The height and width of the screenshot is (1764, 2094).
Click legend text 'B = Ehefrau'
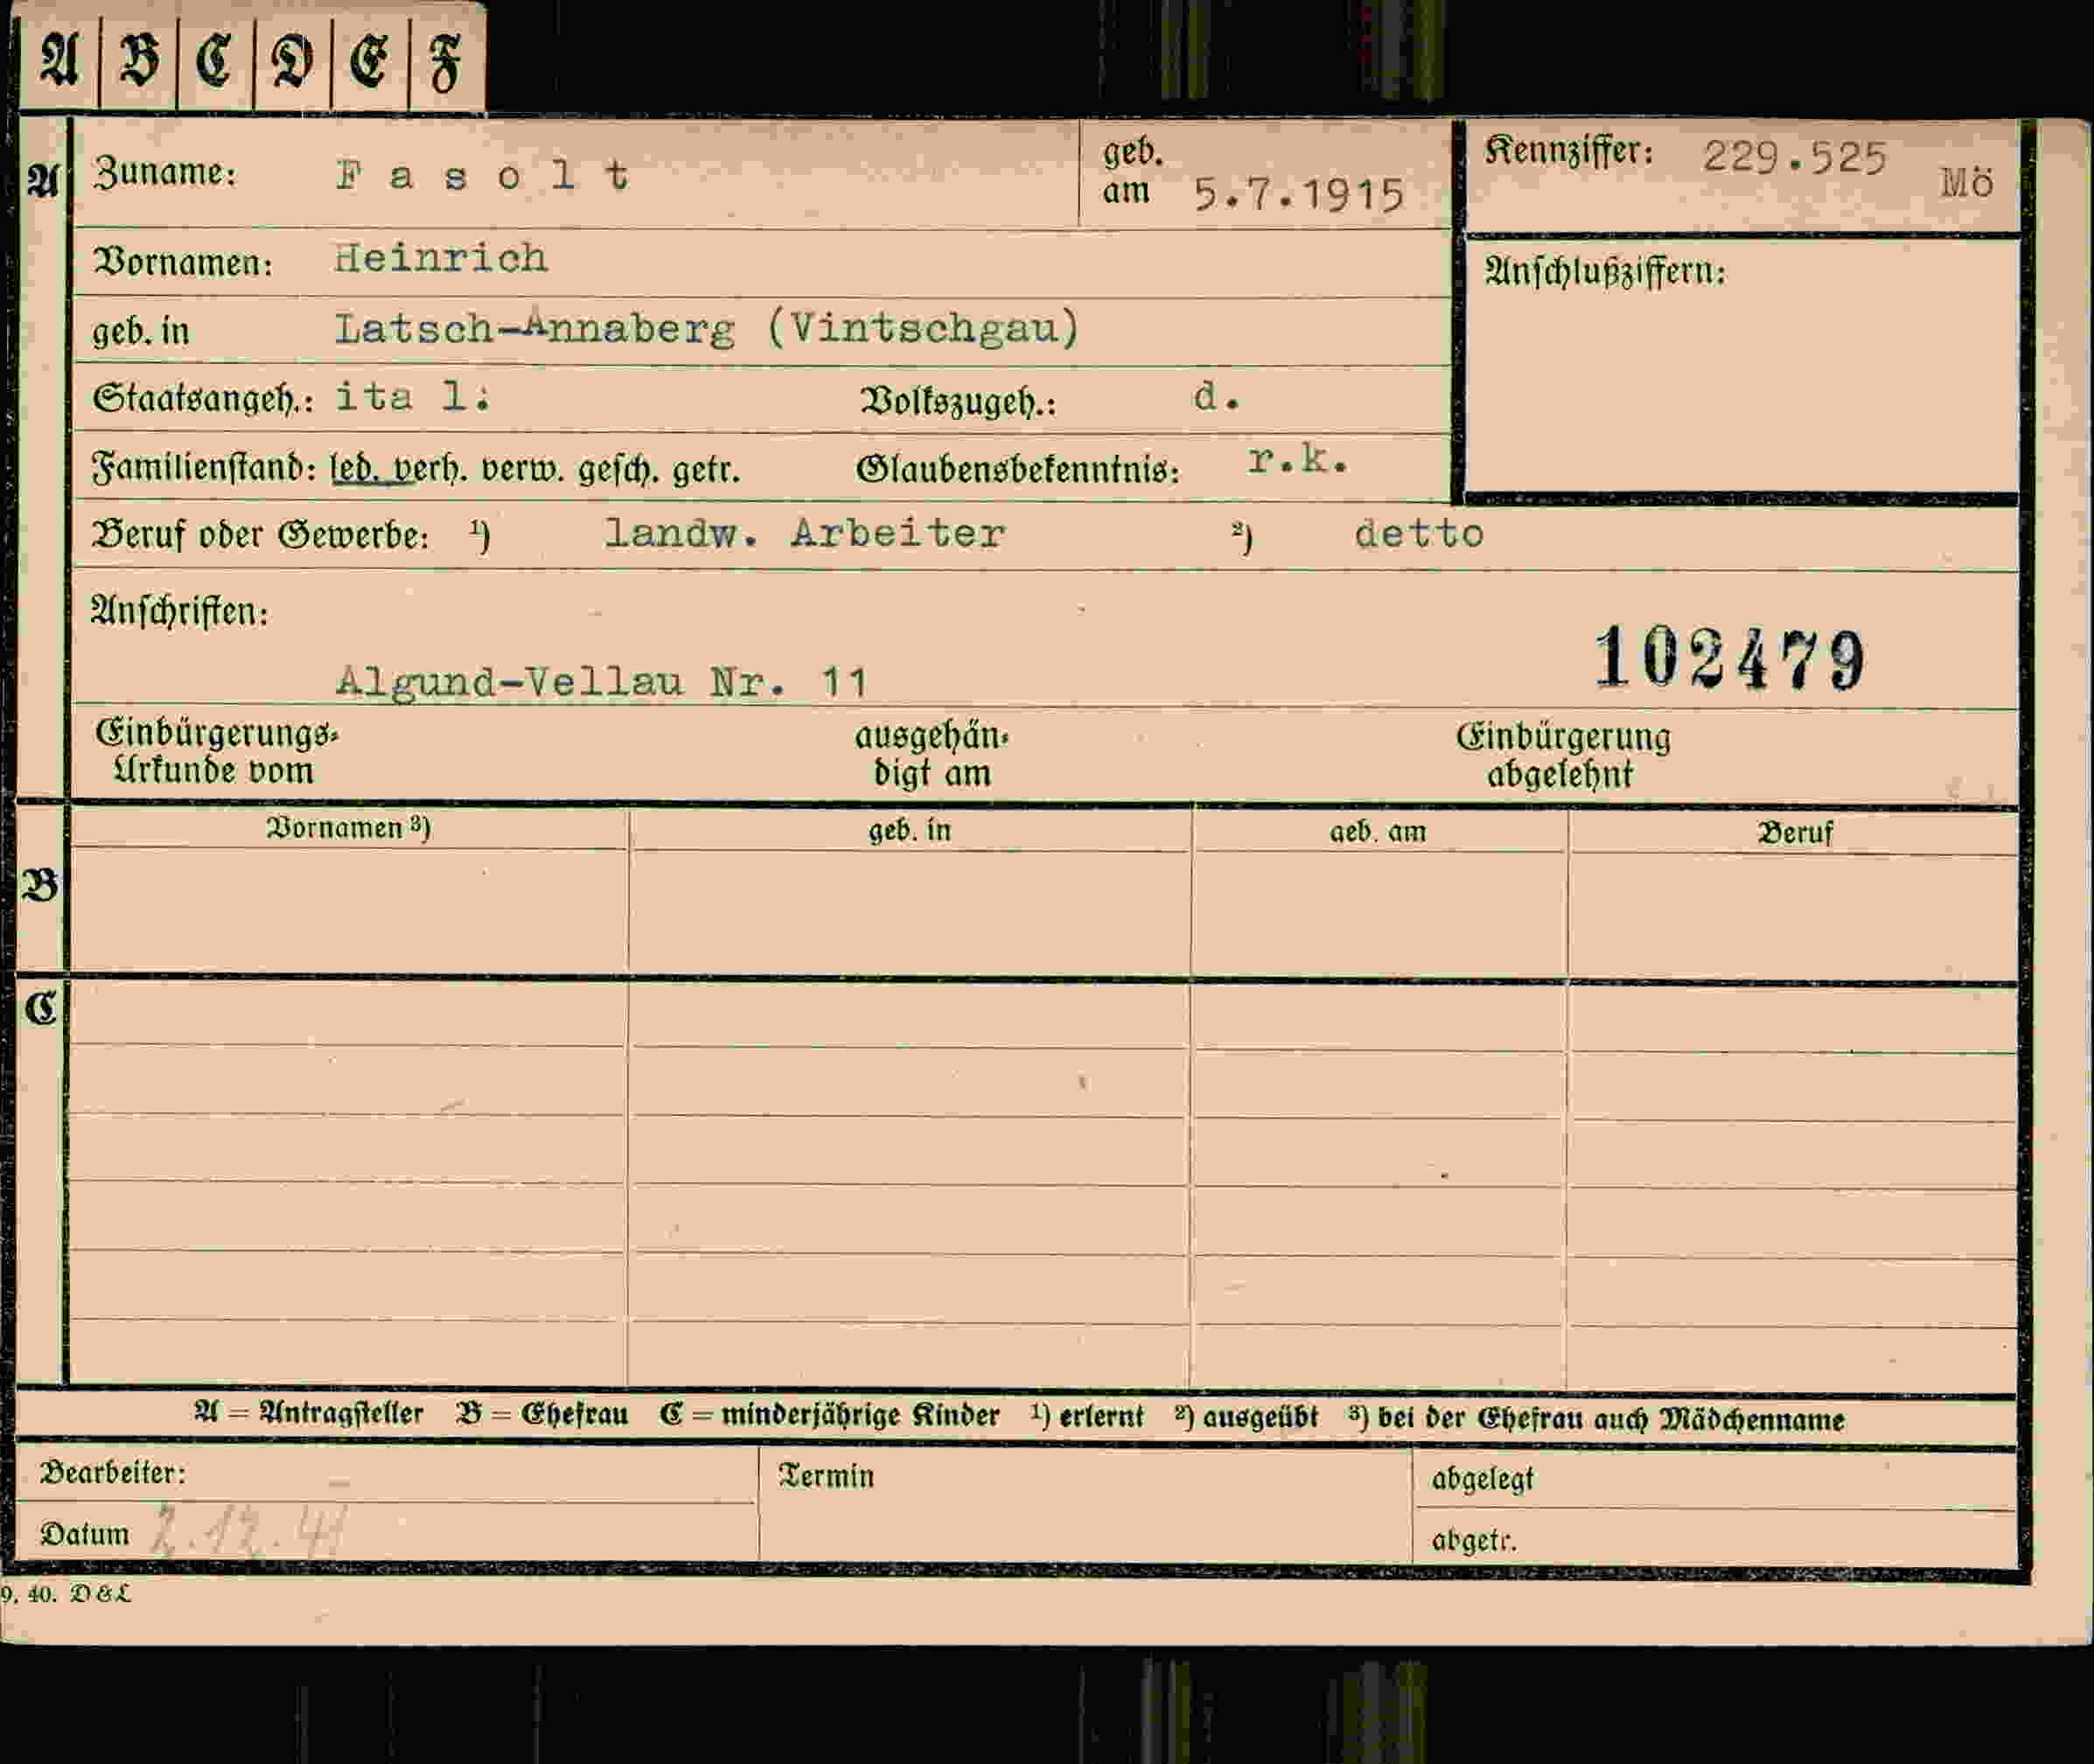click(x=543, y=1414)
